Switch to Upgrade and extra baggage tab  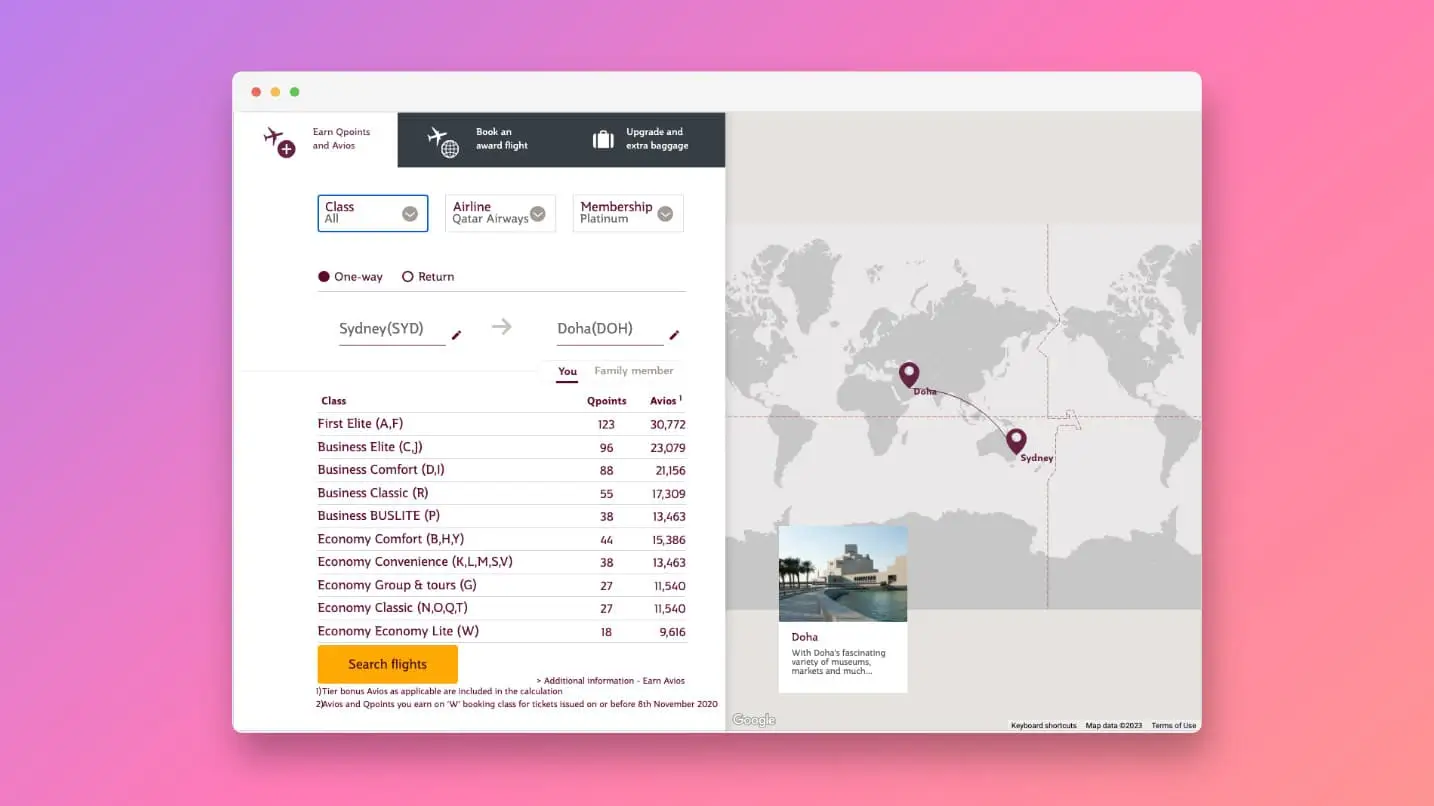coord(643,139)
